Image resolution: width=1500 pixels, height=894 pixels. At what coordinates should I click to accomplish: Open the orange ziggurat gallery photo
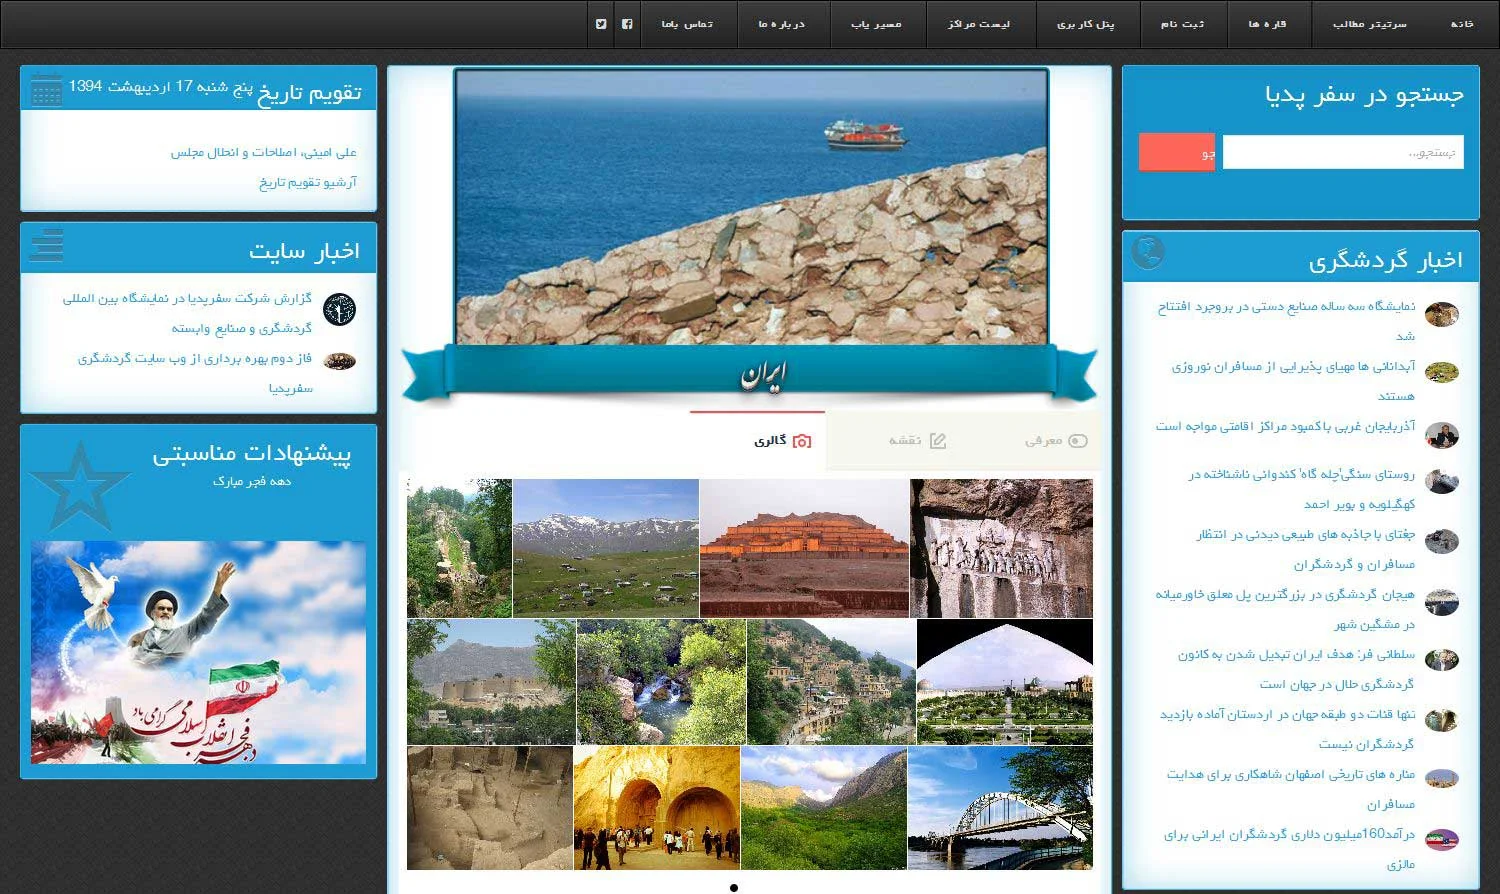[804, 548]
